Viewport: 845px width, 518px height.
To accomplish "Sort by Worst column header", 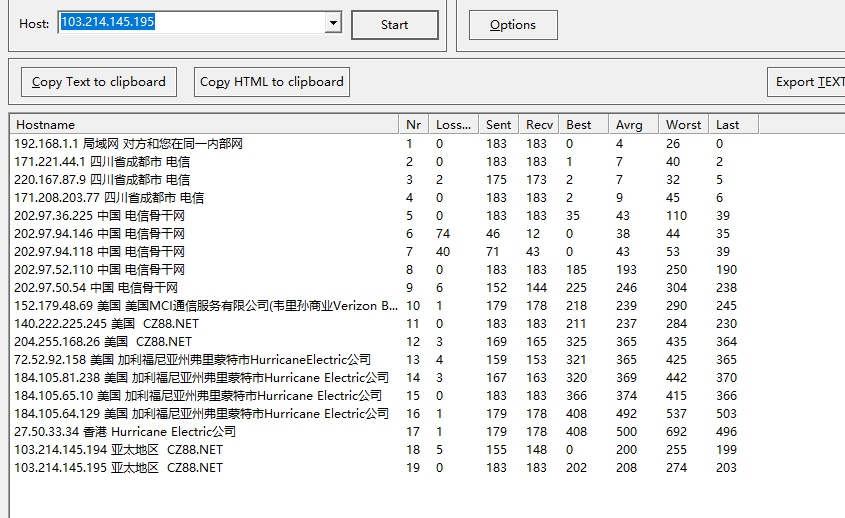I will [683, 125].
